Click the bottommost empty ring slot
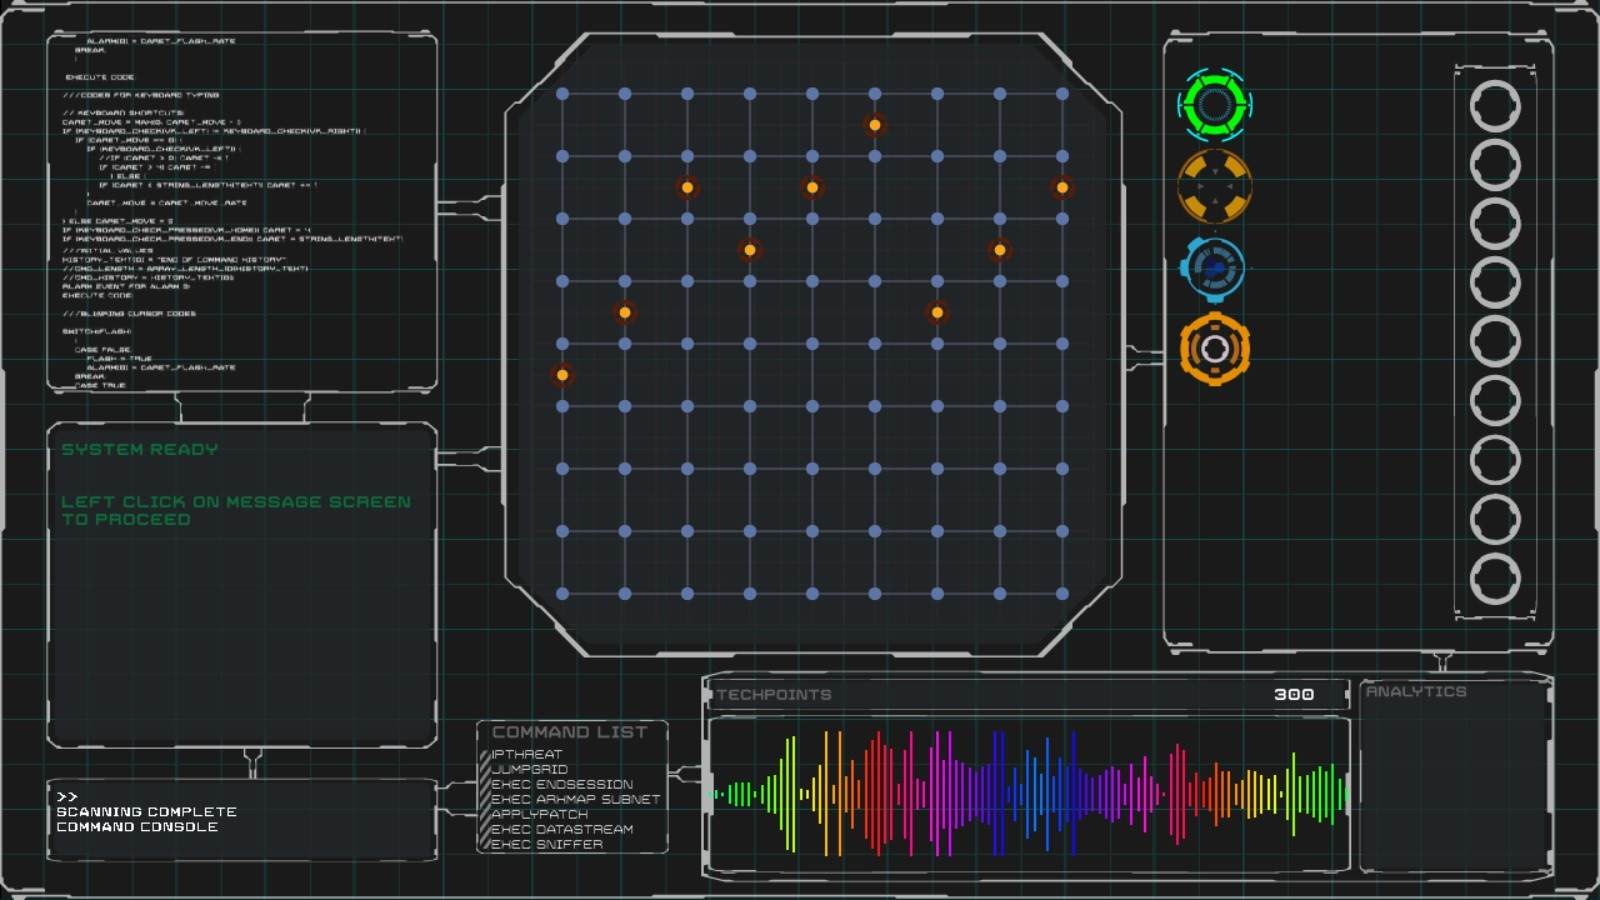1600x900 pixels. click(x=1495, y=578)
